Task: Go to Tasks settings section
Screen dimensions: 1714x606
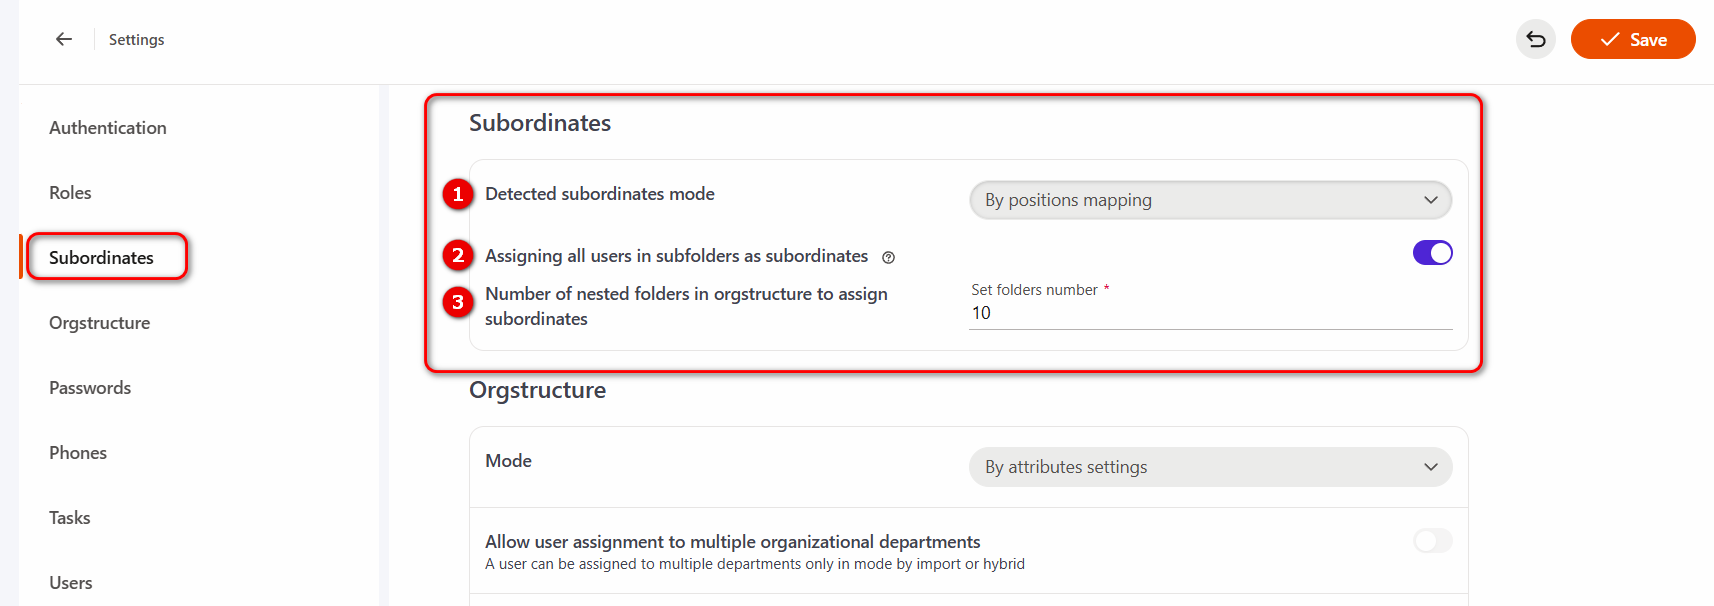Action: (70, 518)
